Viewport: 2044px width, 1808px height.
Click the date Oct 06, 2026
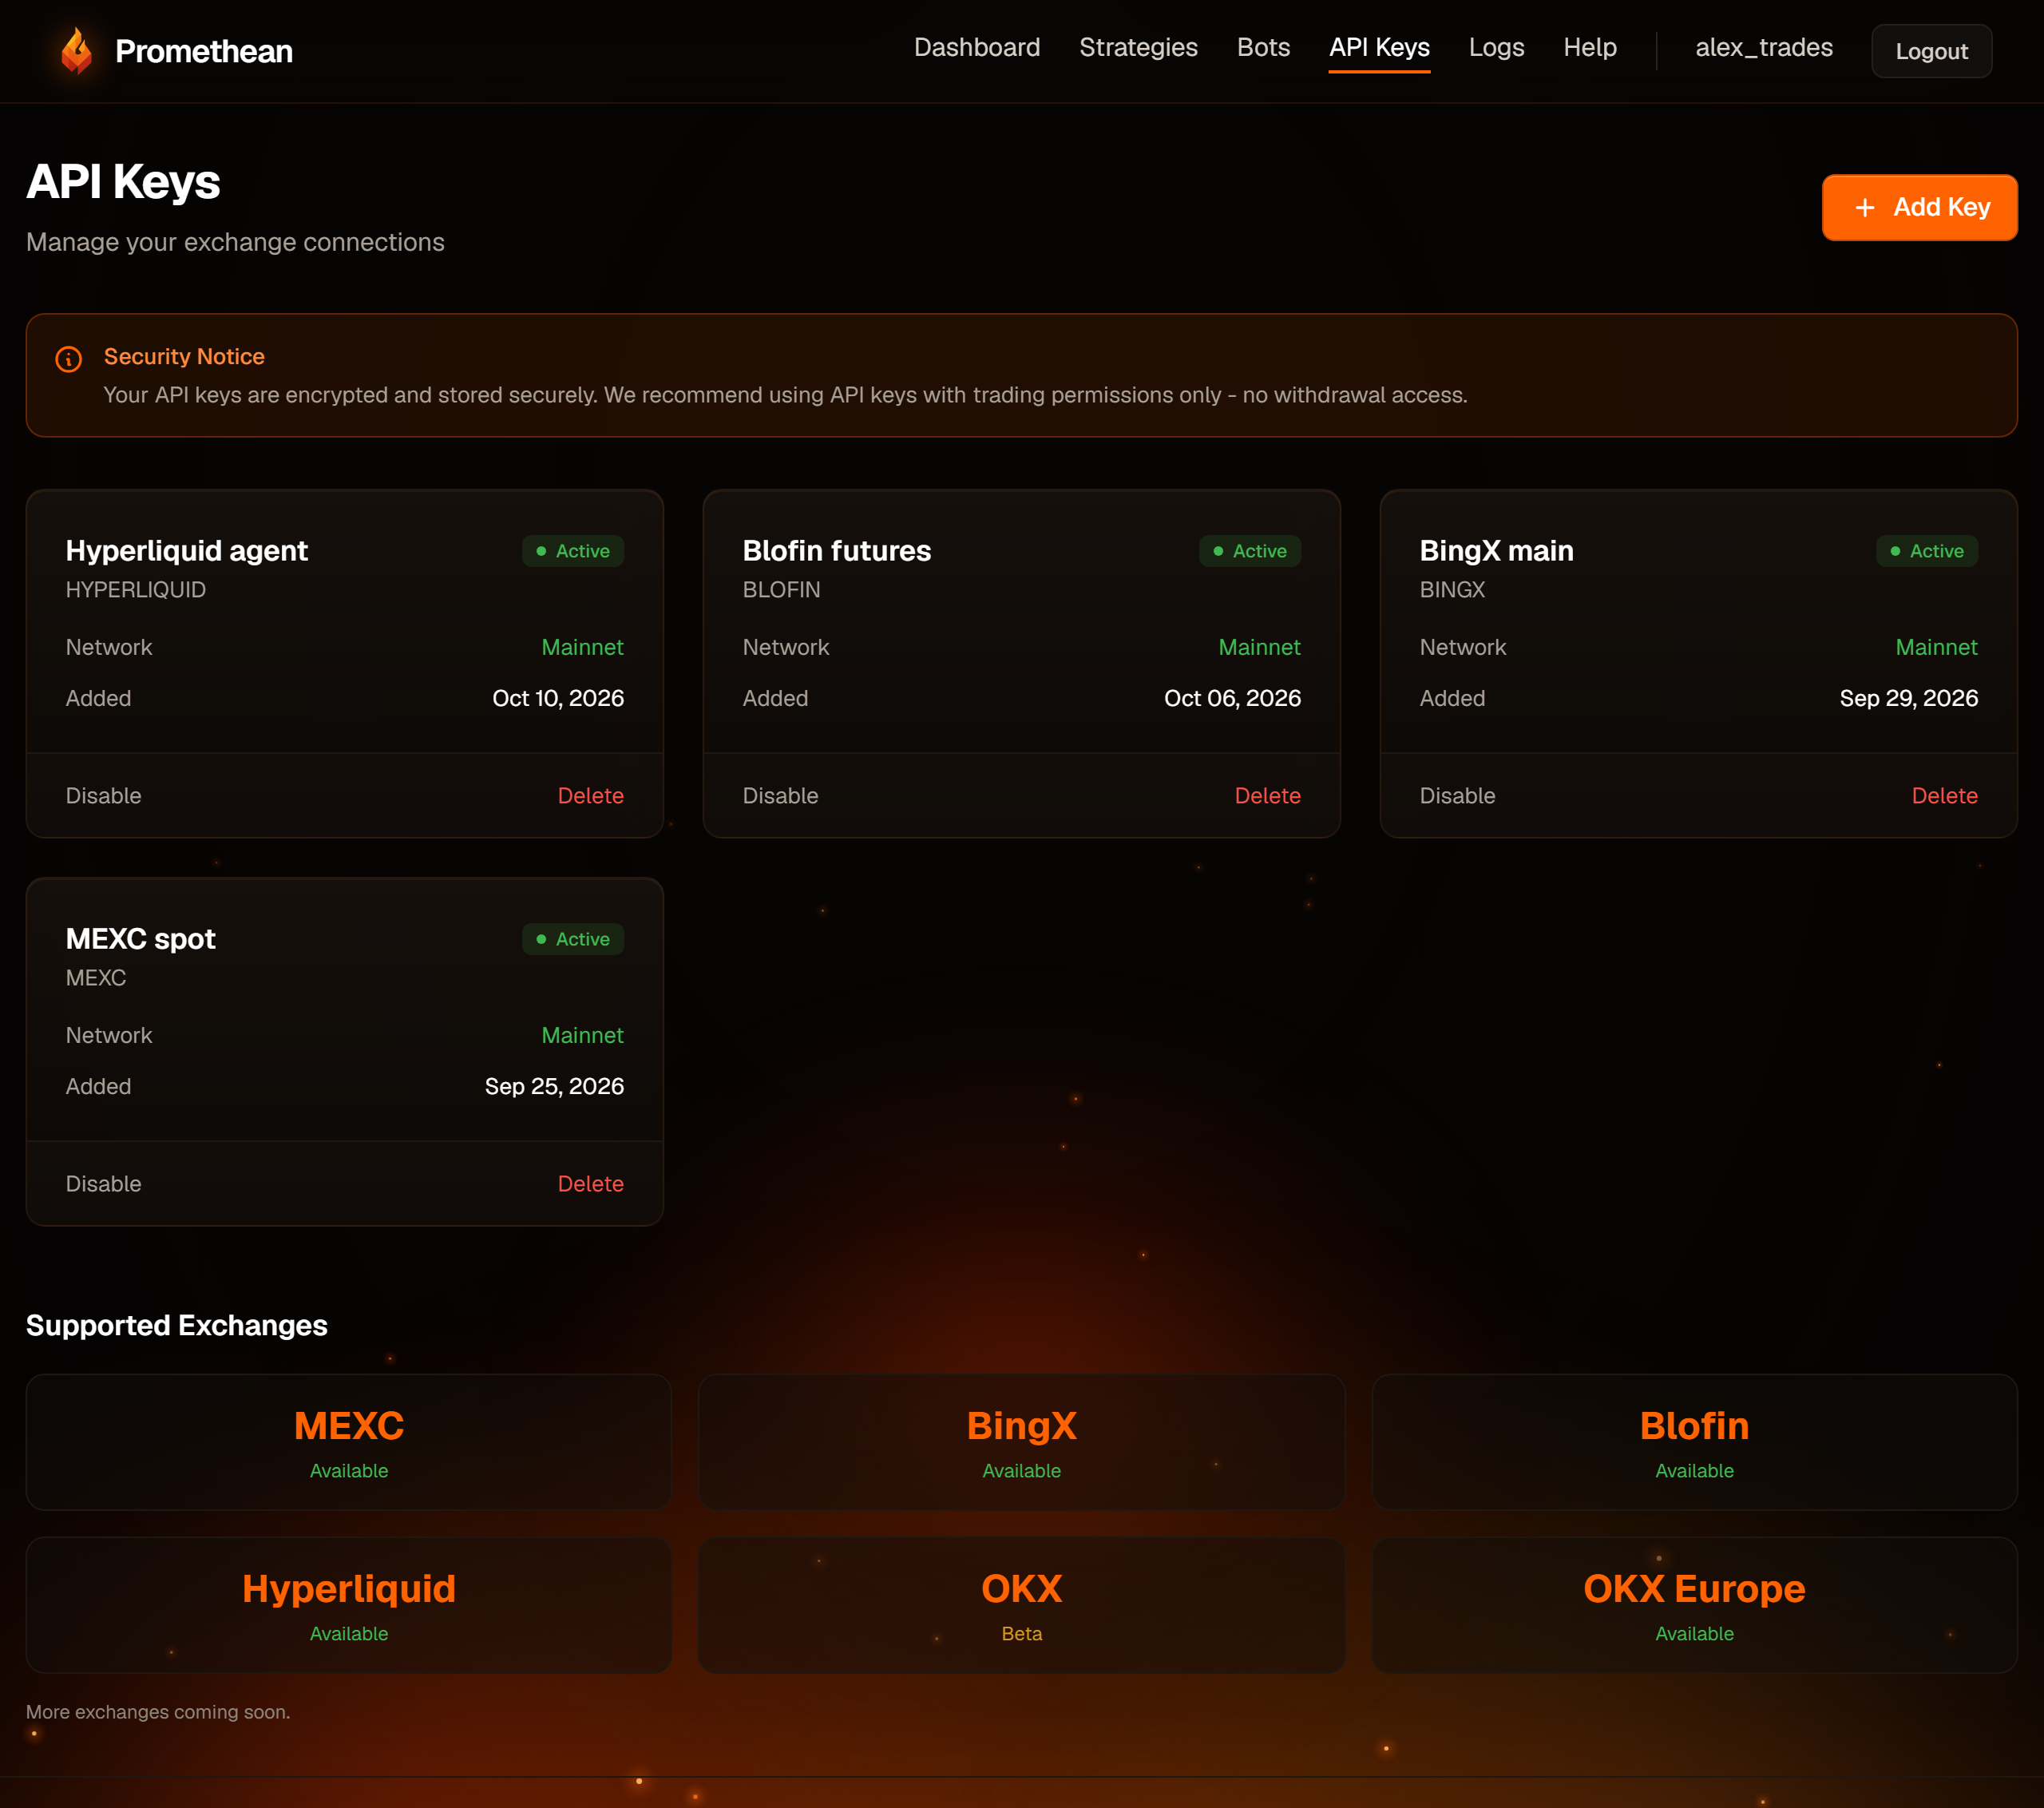[x=1232, y=698]
